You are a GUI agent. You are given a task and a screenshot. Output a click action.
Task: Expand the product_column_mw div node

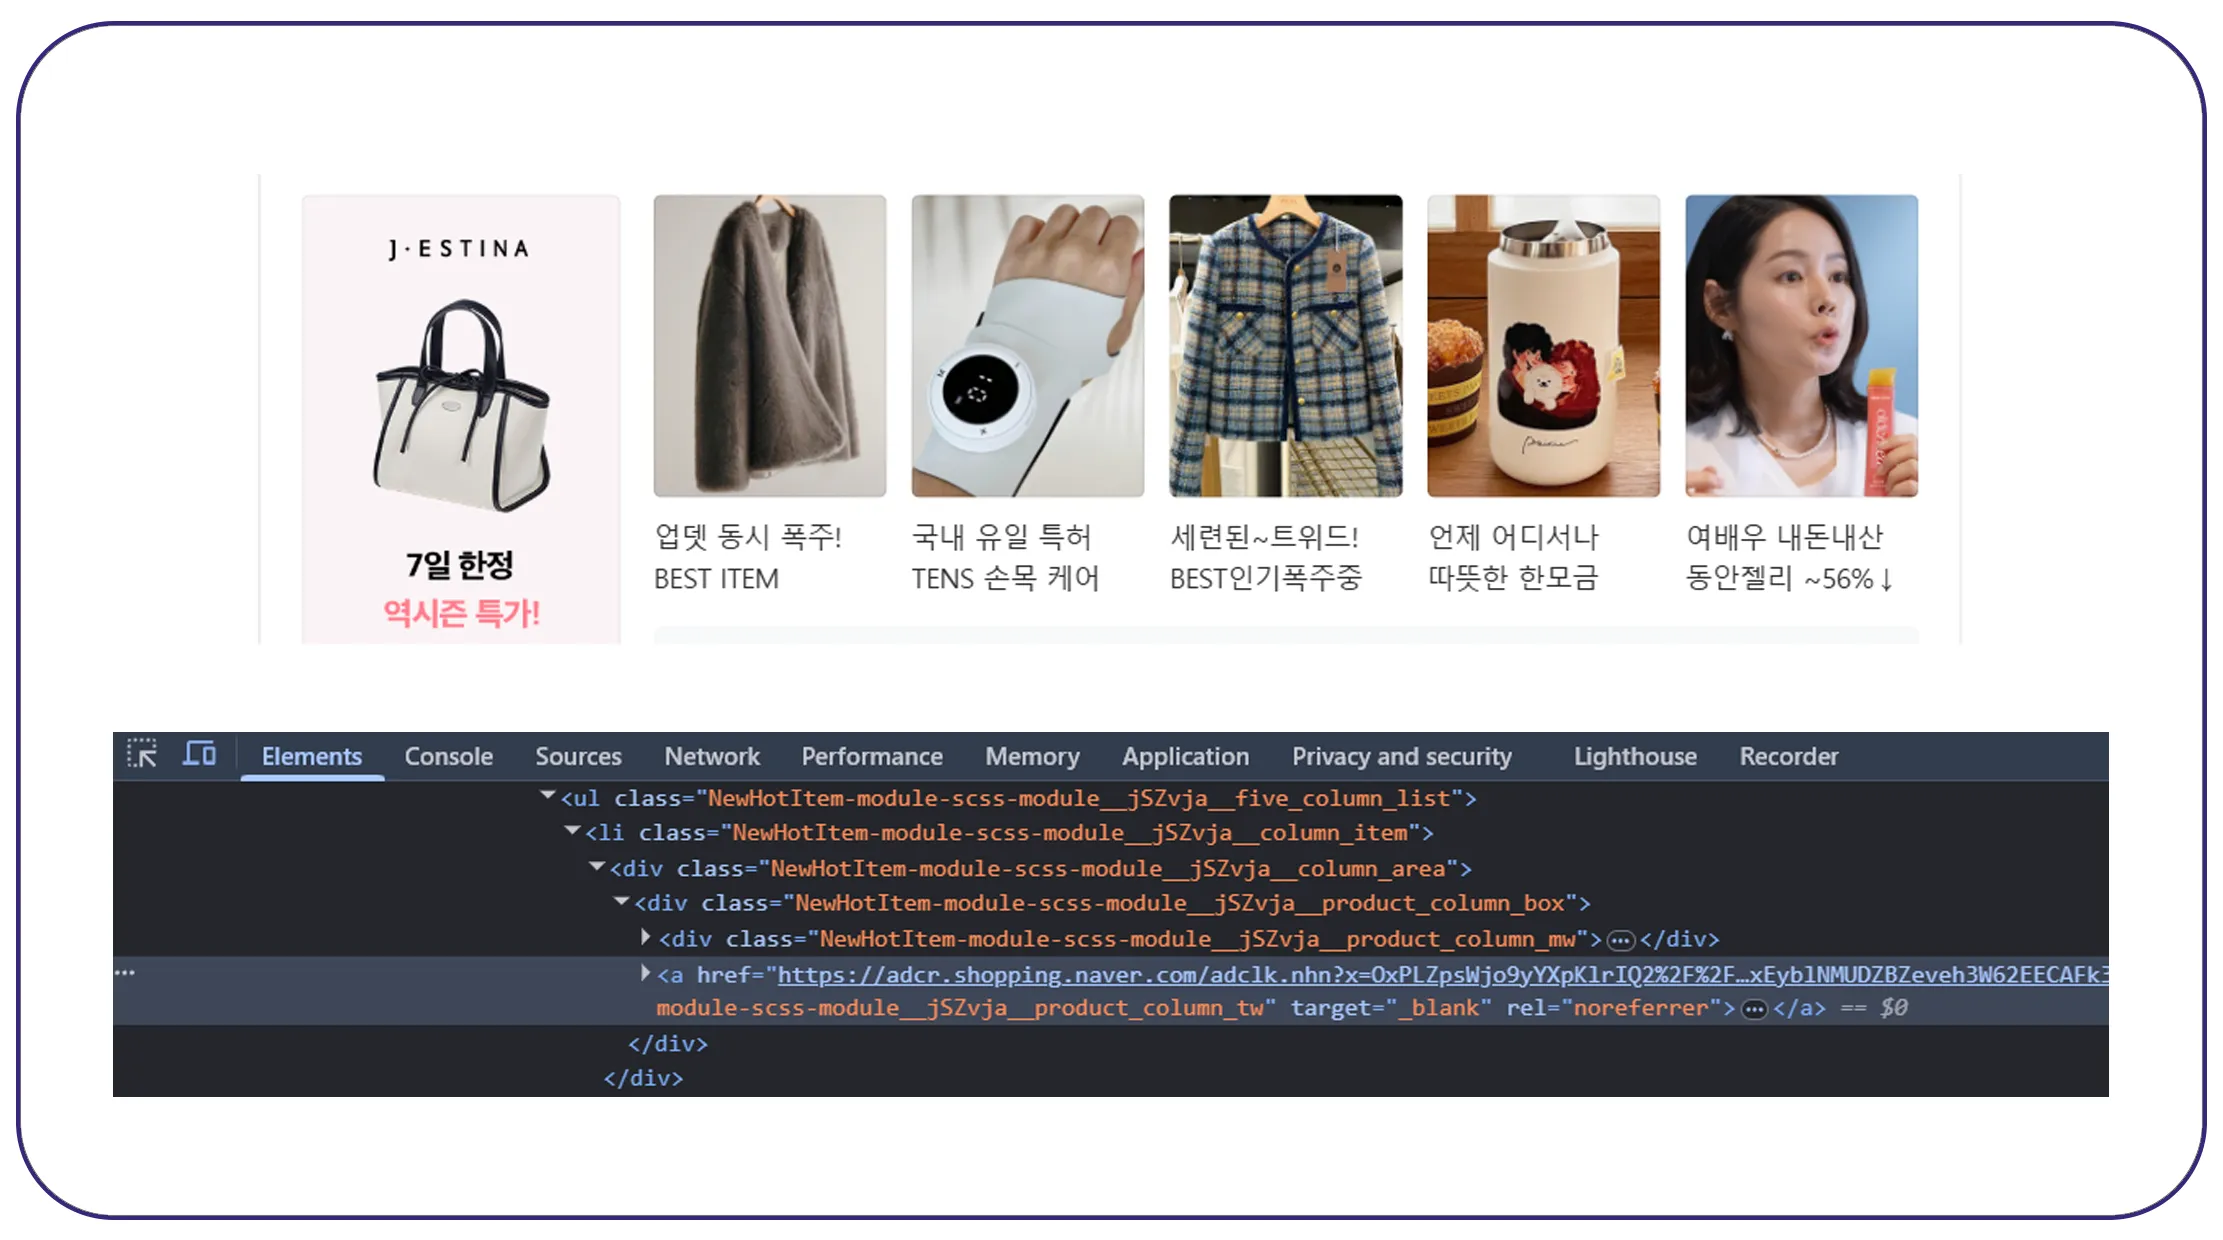tap(646, 937)
